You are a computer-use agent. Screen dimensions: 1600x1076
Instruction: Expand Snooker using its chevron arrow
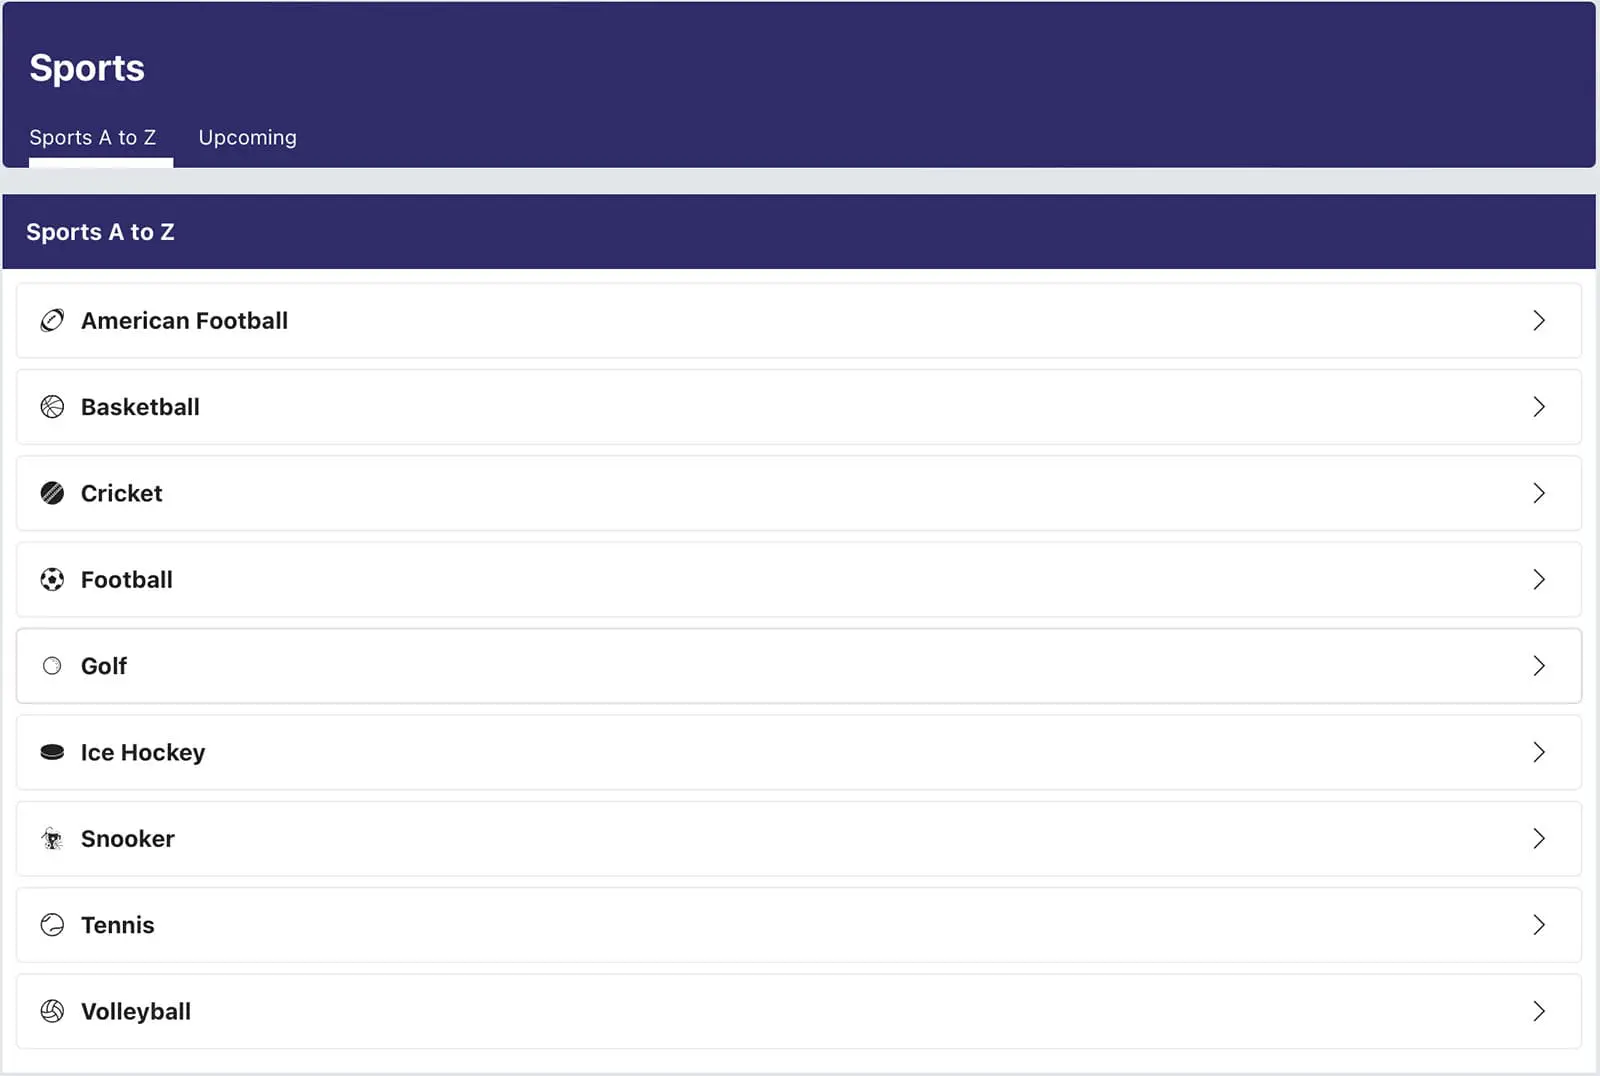pos(1539,839)
